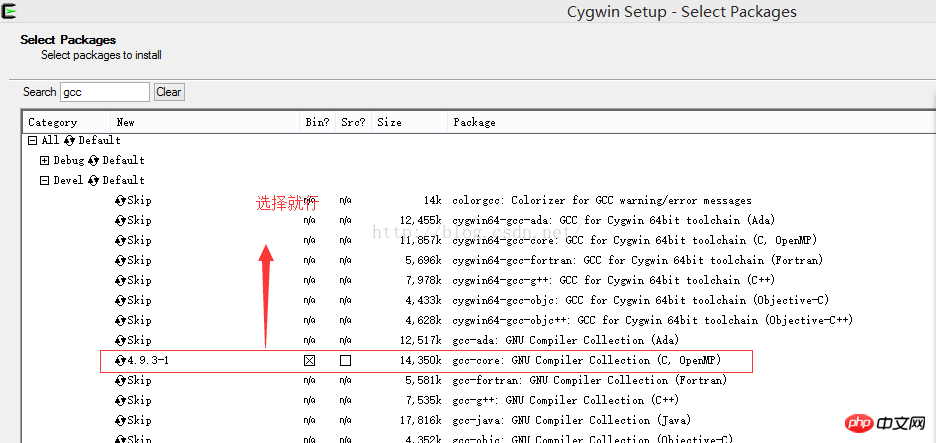
Task: Click the cycle icon for cygwin64-gcc-fortran row
Action: (121, 260)
